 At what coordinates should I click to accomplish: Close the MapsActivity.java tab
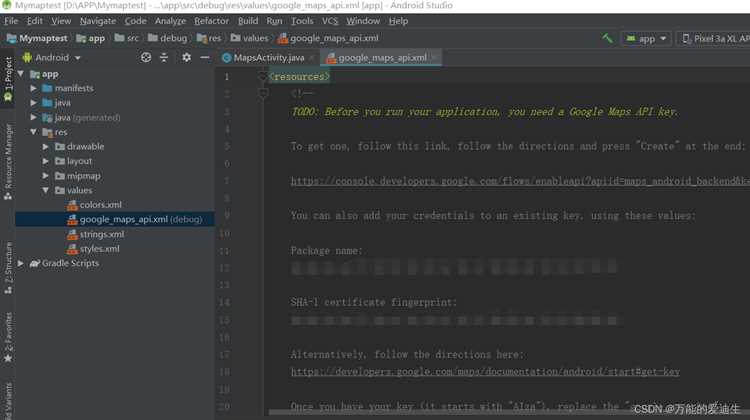tap(311, 58)
